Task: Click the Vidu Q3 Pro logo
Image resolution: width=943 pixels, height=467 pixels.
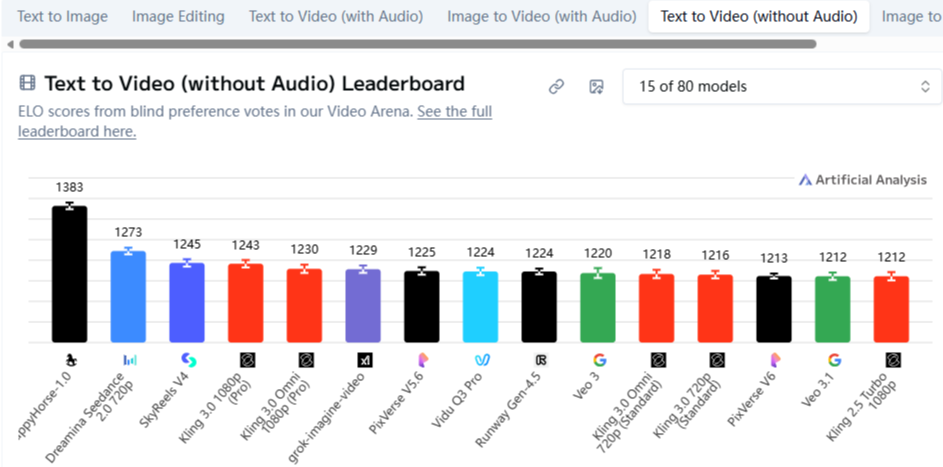Action: pyautogui.click(x=481, y=359)
